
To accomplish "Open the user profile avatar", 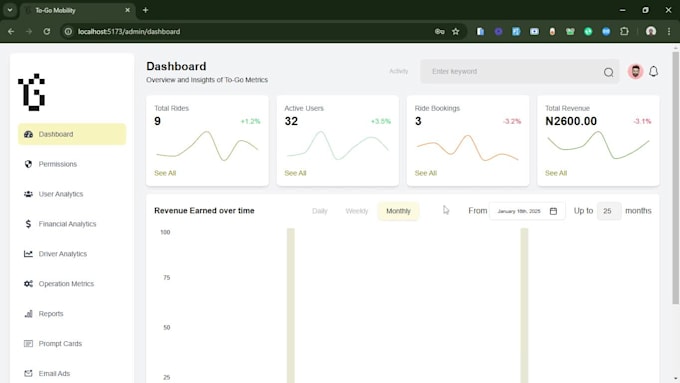I will [635, 72].
